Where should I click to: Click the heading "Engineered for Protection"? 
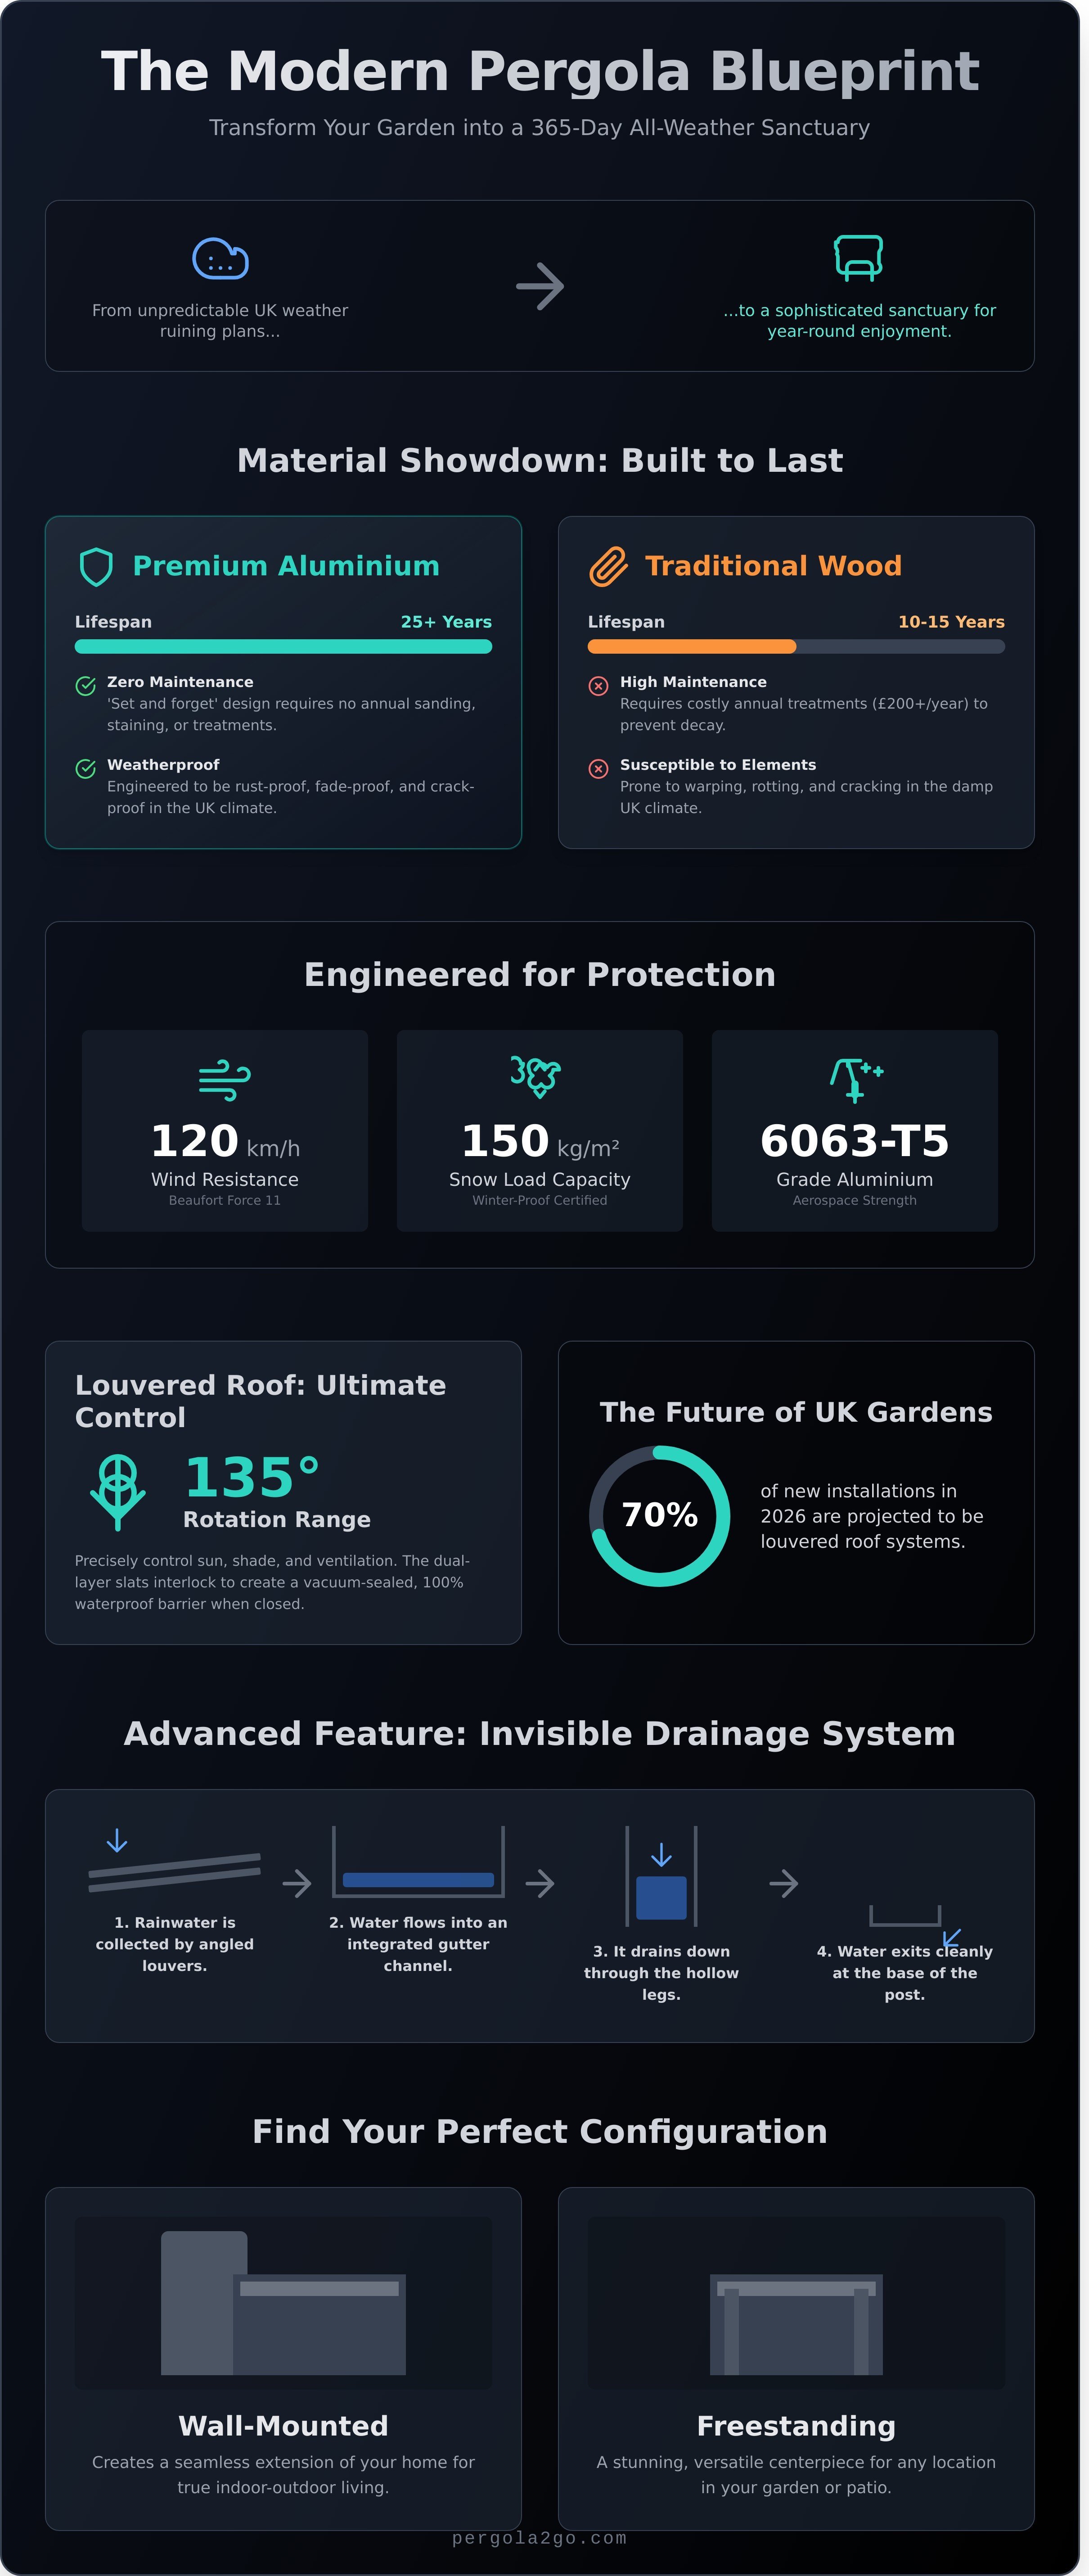(540, 974)
